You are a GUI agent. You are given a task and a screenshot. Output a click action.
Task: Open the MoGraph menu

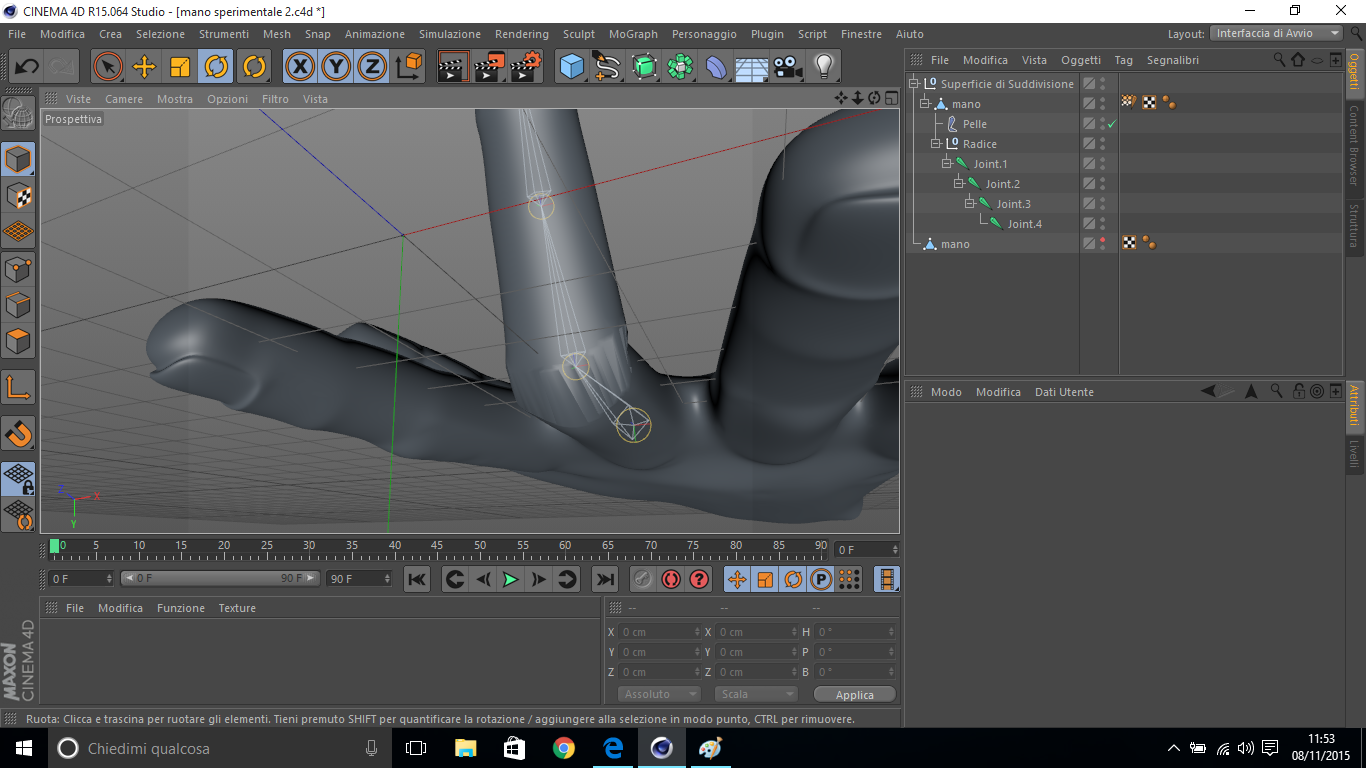click(633, 34)
